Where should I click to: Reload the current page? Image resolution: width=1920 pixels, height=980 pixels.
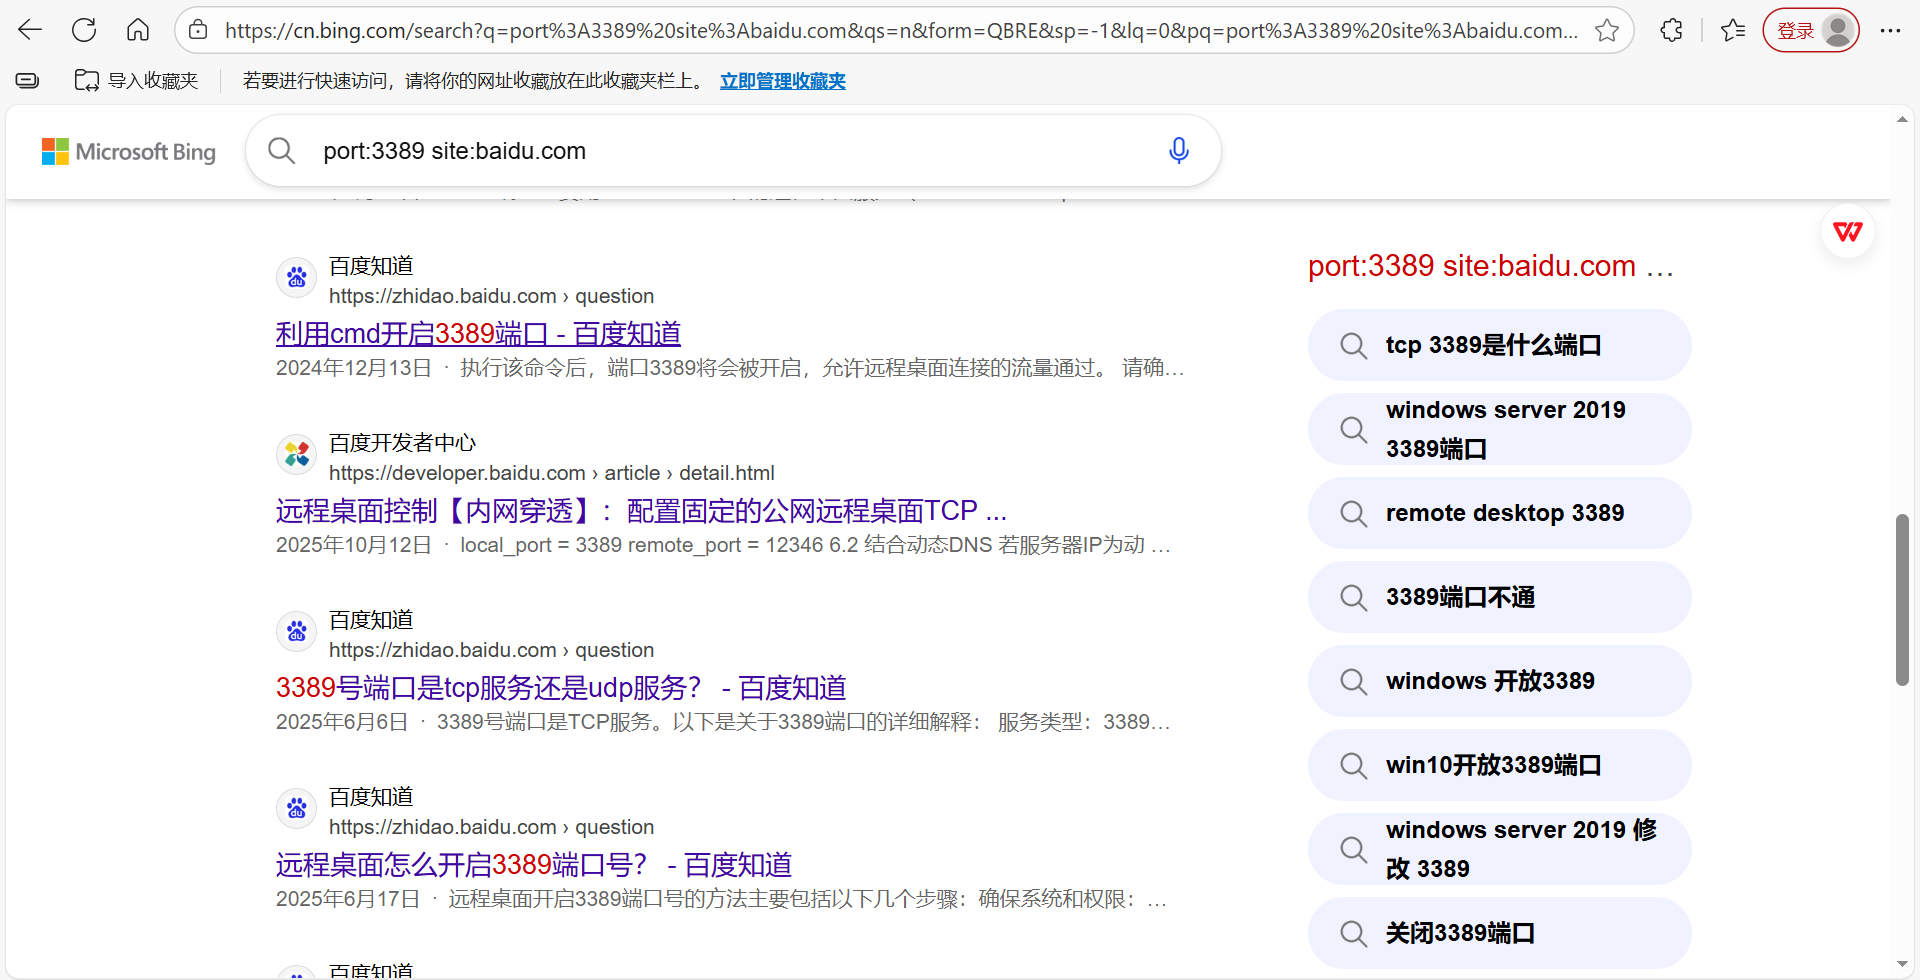point(84,30)
